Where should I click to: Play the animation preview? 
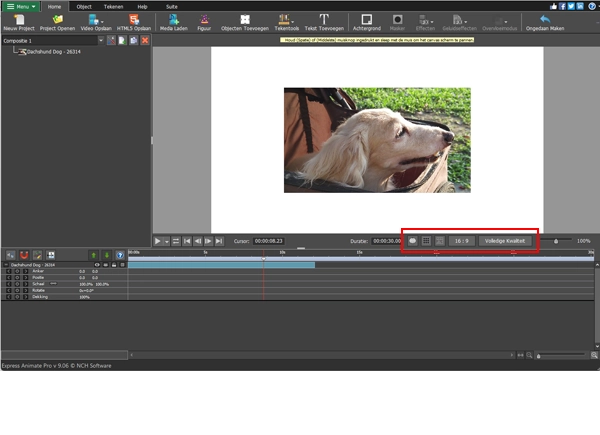coord(158,241)
